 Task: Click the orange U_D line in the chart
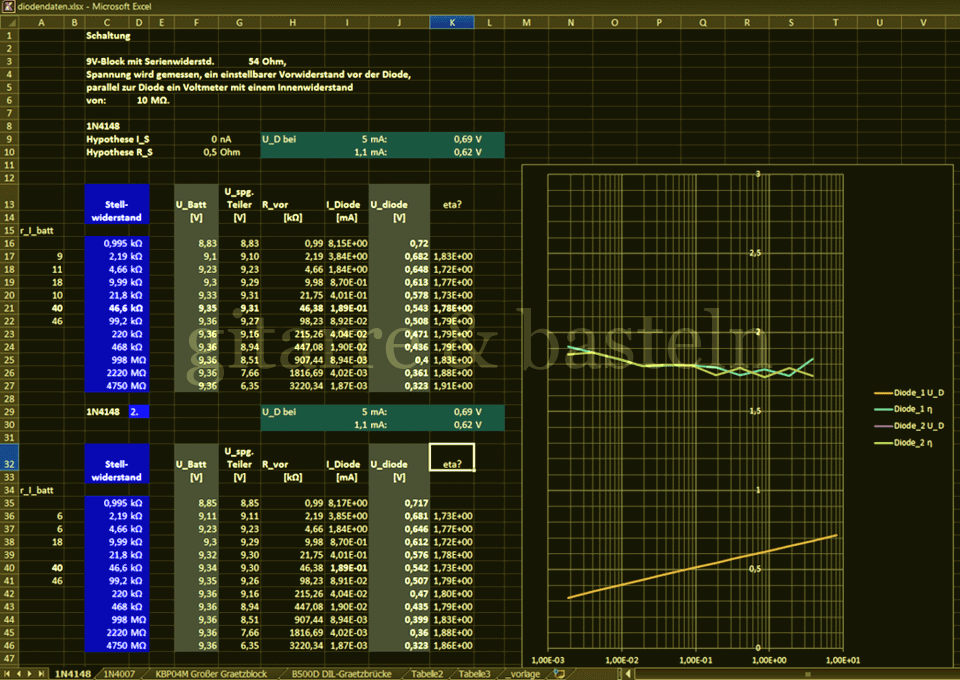pos(702,567)
